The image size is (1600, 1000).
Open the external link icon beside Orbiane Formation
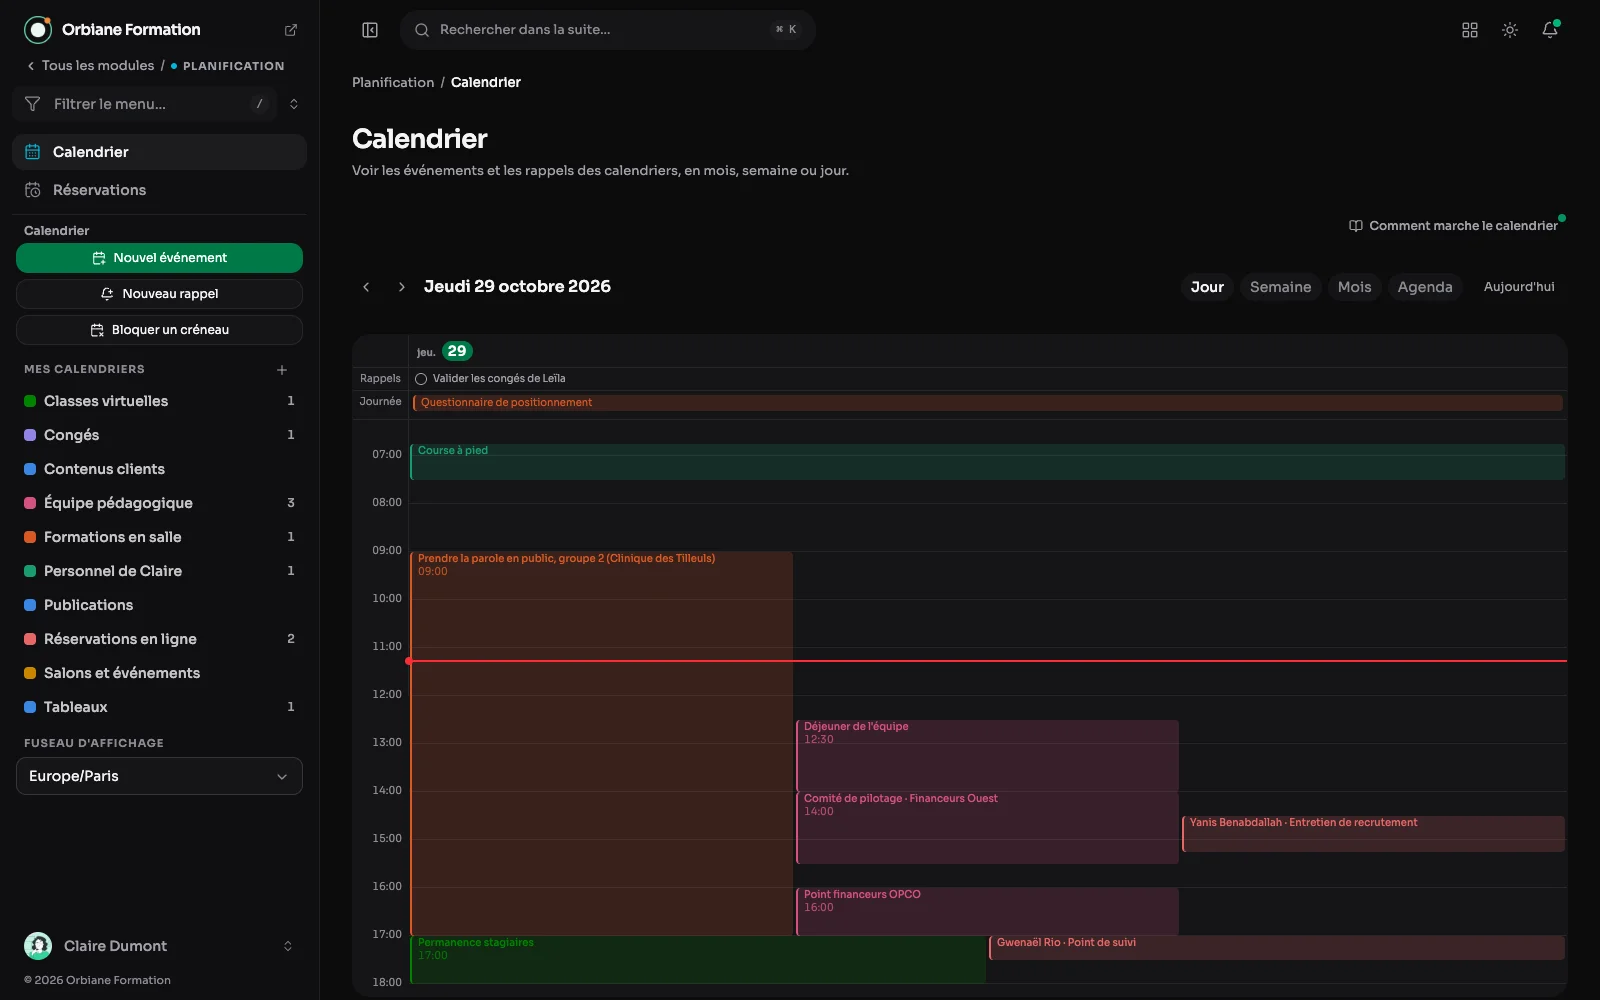[291, 30]
